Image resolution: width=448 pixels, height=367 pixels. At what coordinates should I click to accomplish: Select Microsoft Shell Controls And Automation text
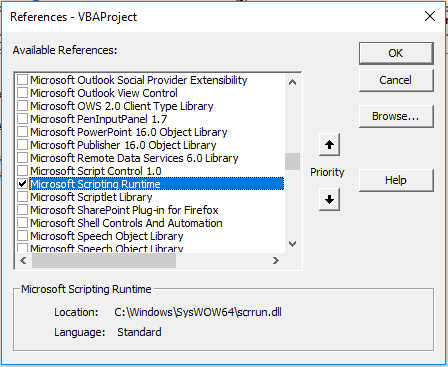[126, 223]
